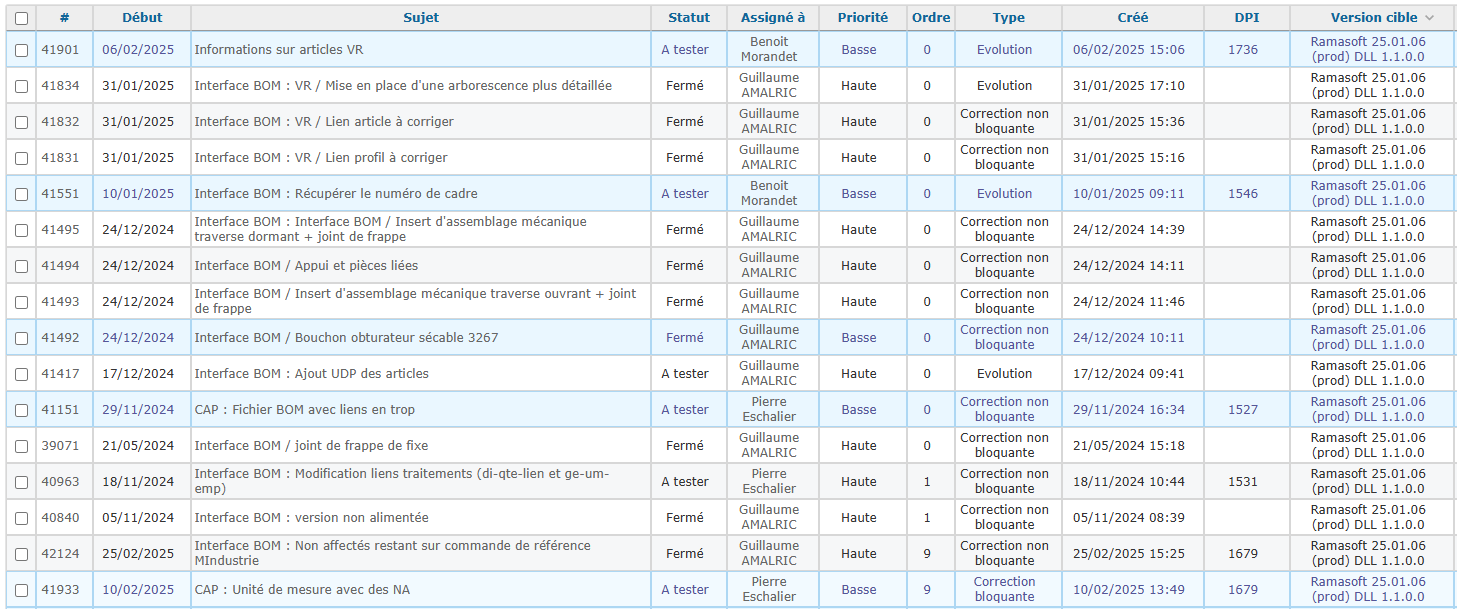
Task: Sort list by Priorité column header
Action: click(x=862, y=18)
